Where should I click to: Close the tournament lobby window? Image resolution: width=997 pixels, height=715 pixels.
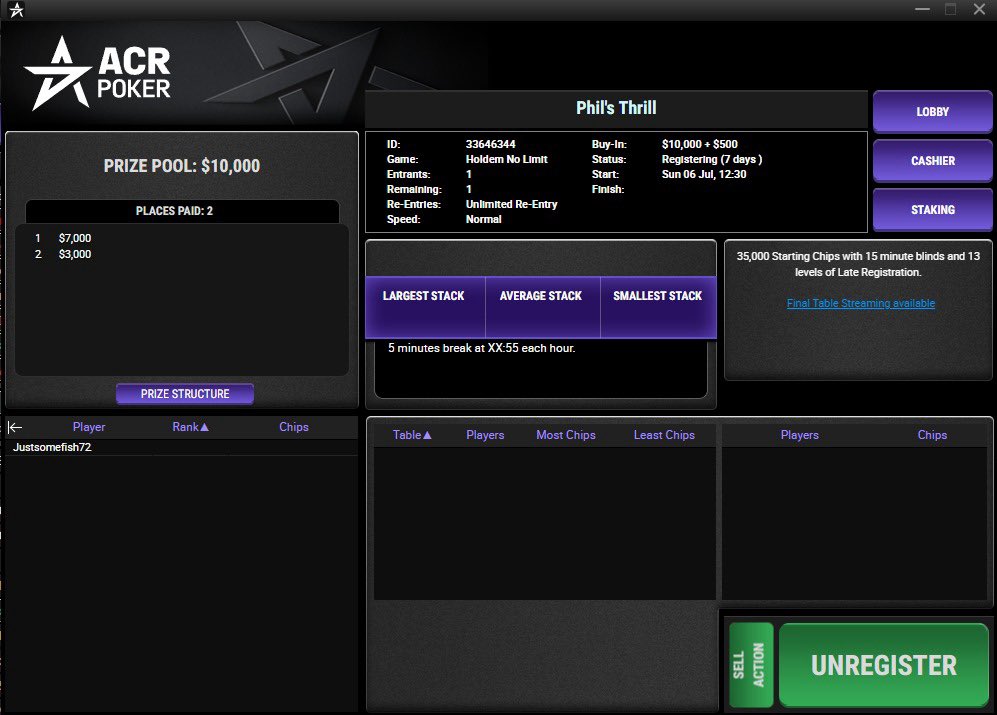click(x=979, y=10)
